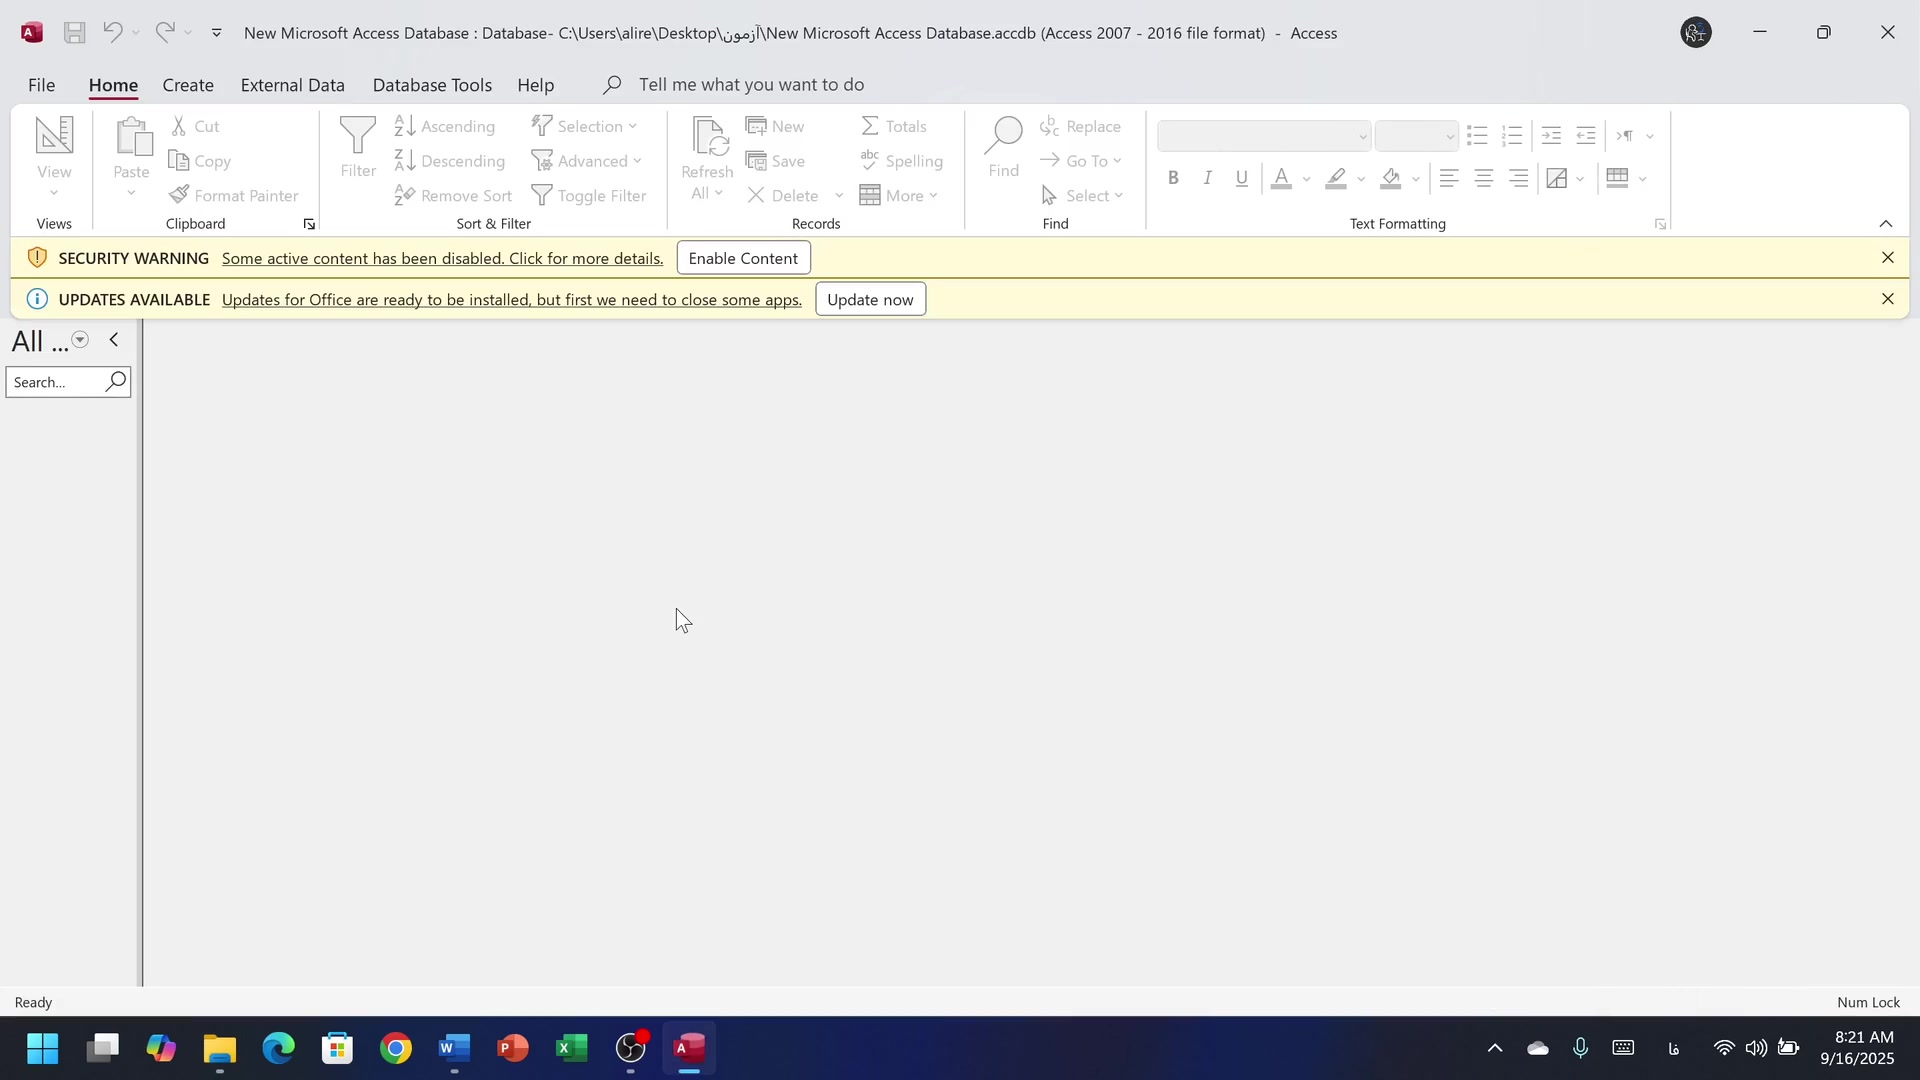Click the font color A swatch
This screenshot has height=1080, width=1920.
(1281, 179)
